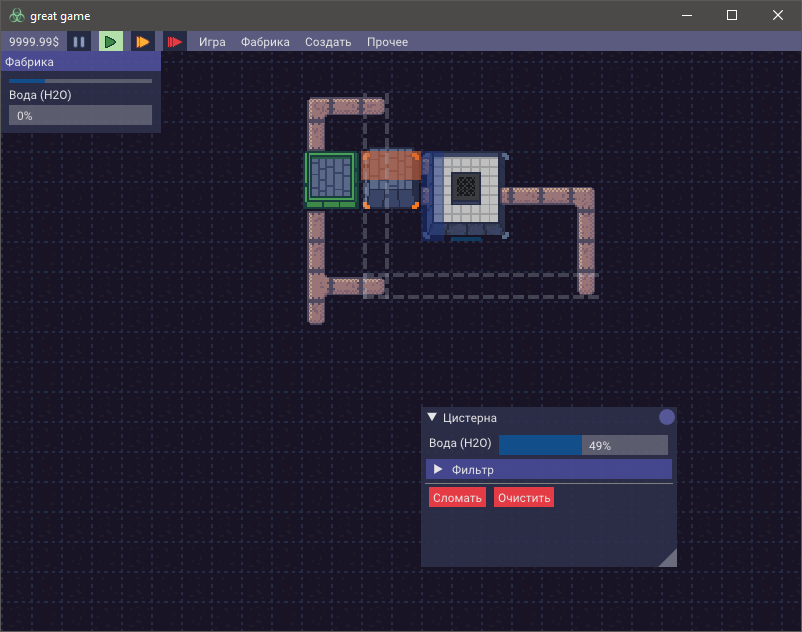802x632 pixels.
Task: Open the Создать menu
Action: tap(328, 42)
